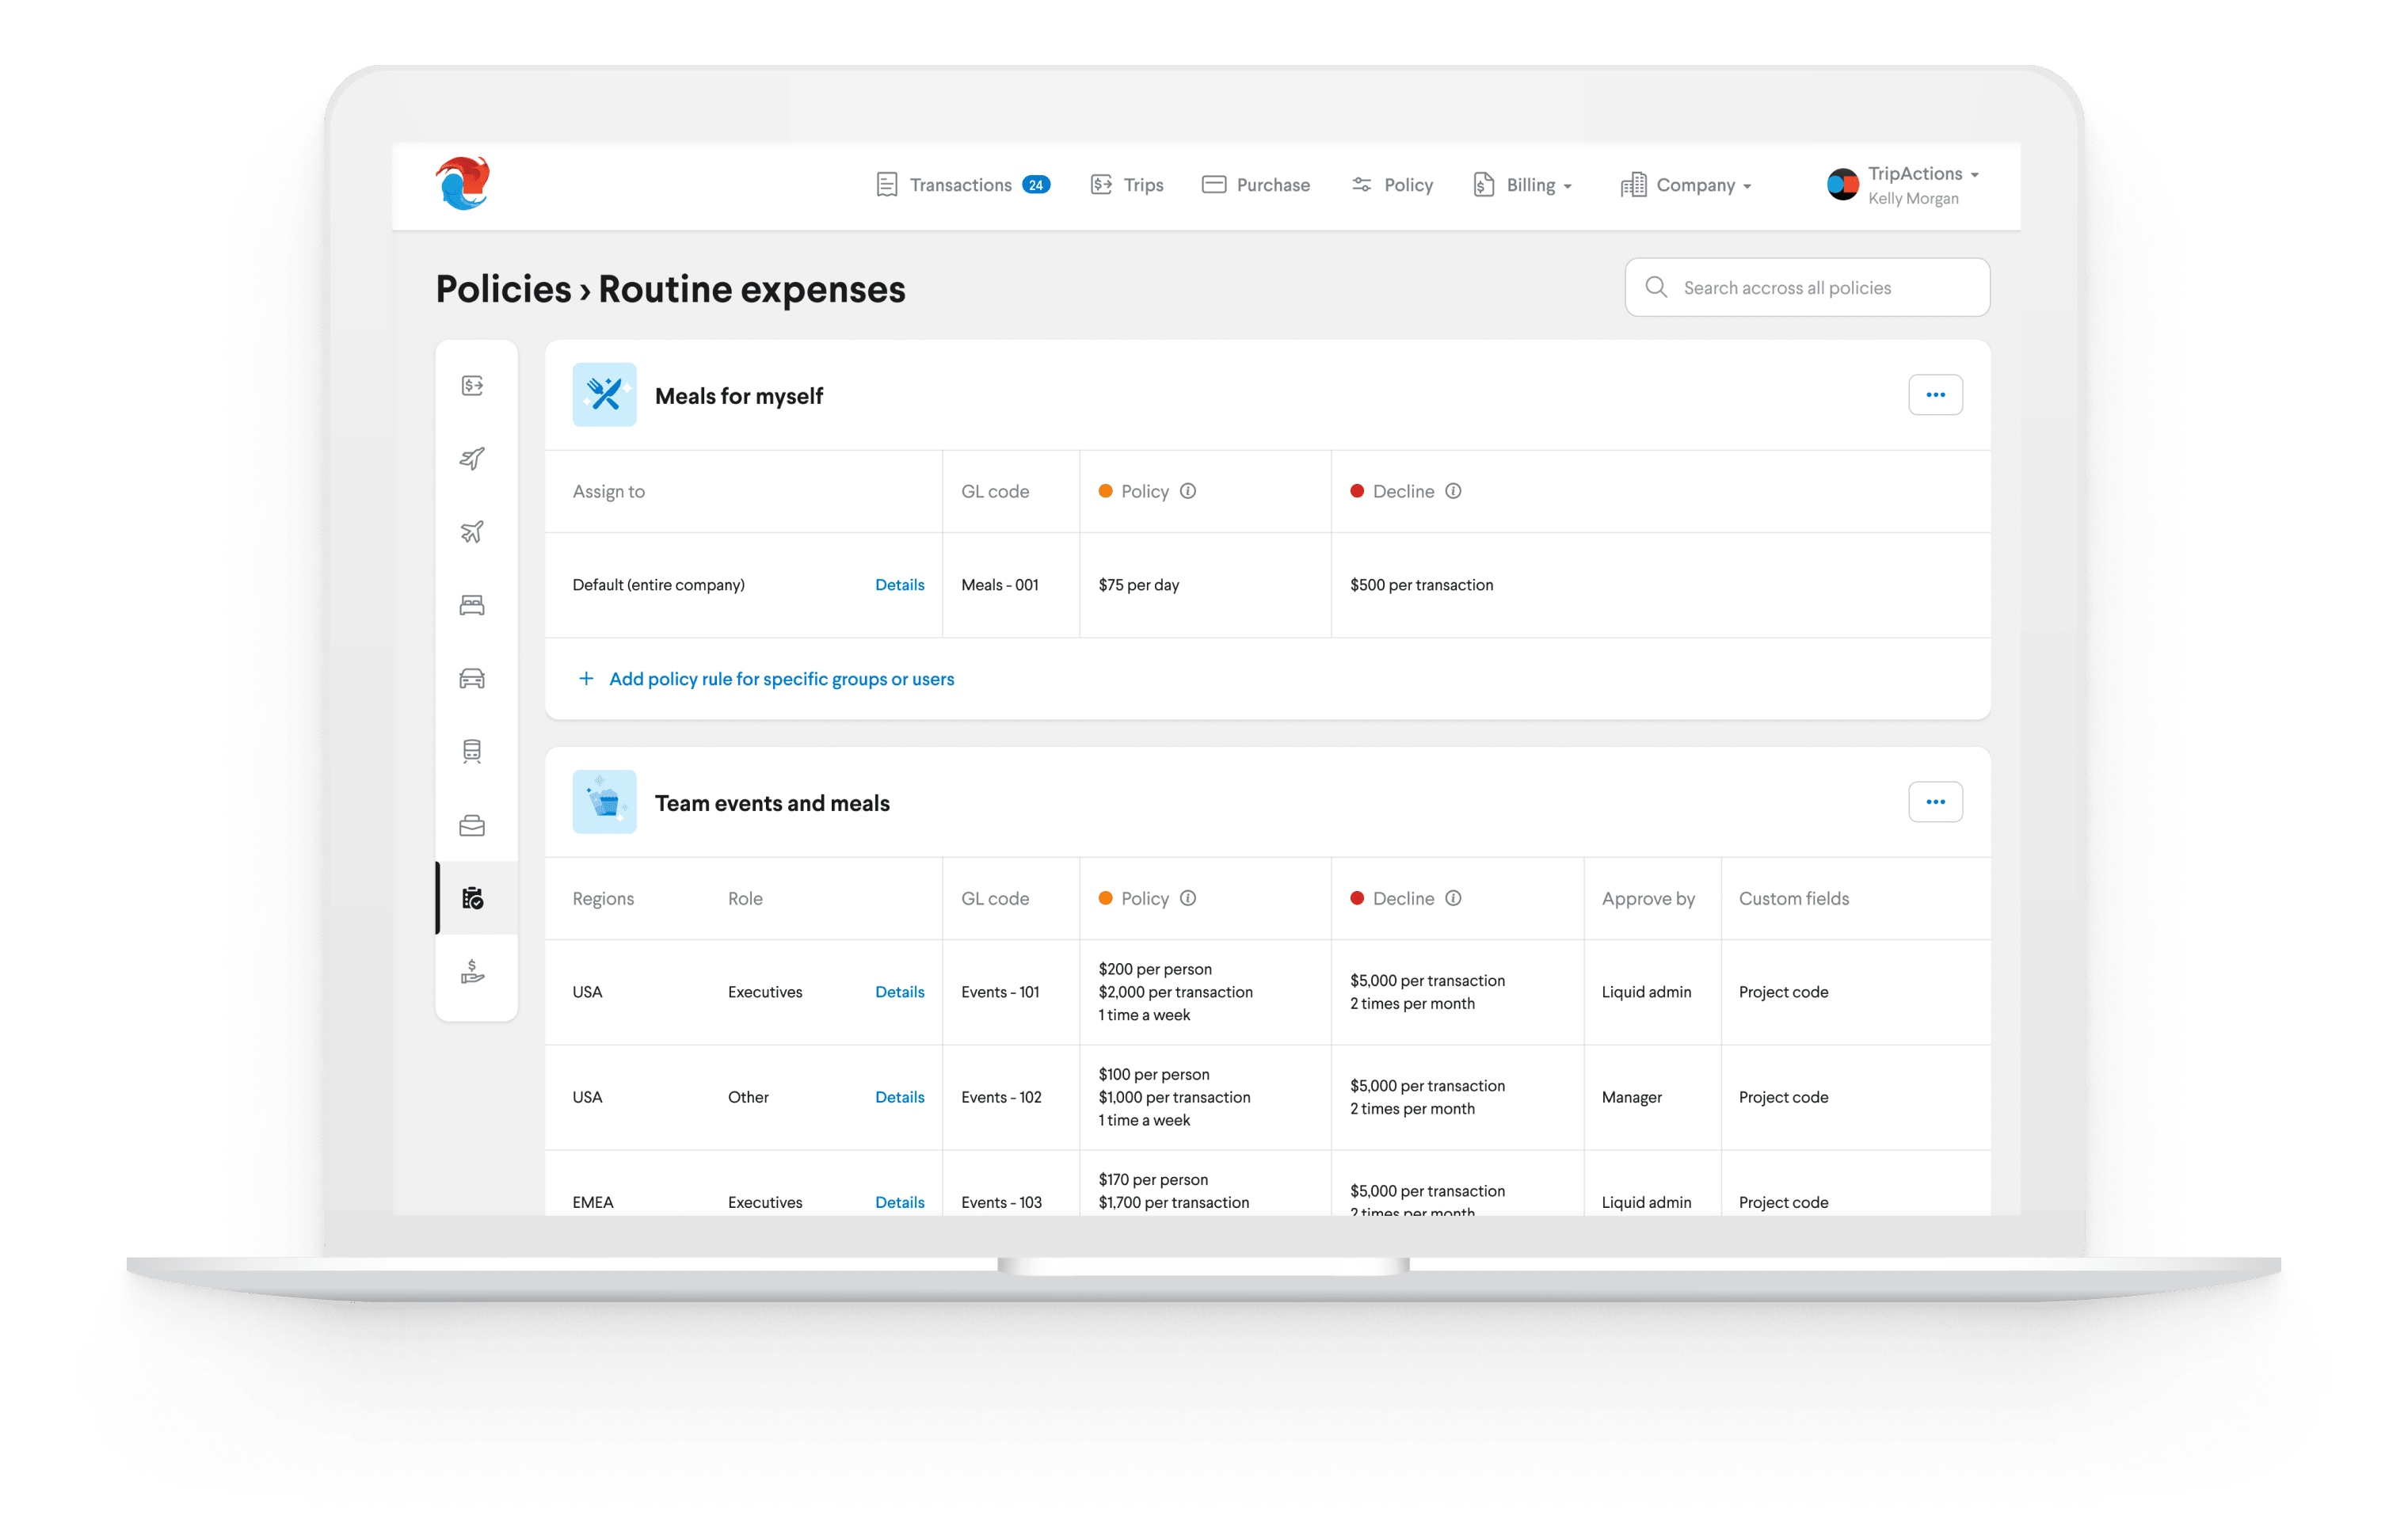Open the hotel bed sidebar icon
This screenshot has width=2408, height=1535.
[472, 605]
